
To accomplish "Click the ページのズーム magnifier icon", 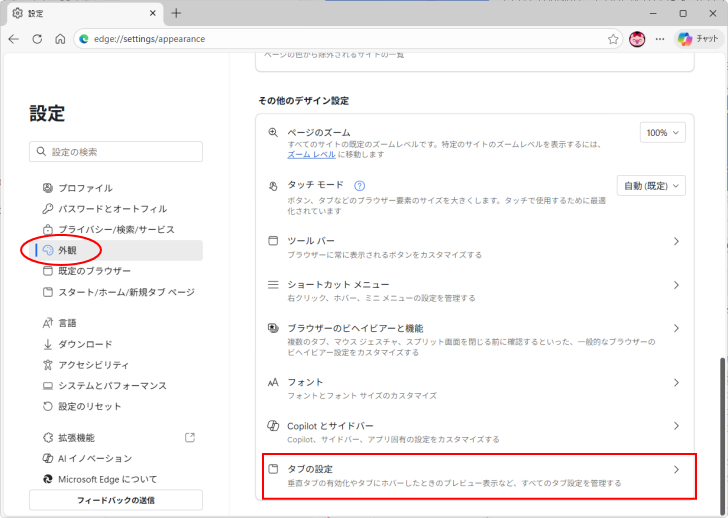I will coord(273,133).
